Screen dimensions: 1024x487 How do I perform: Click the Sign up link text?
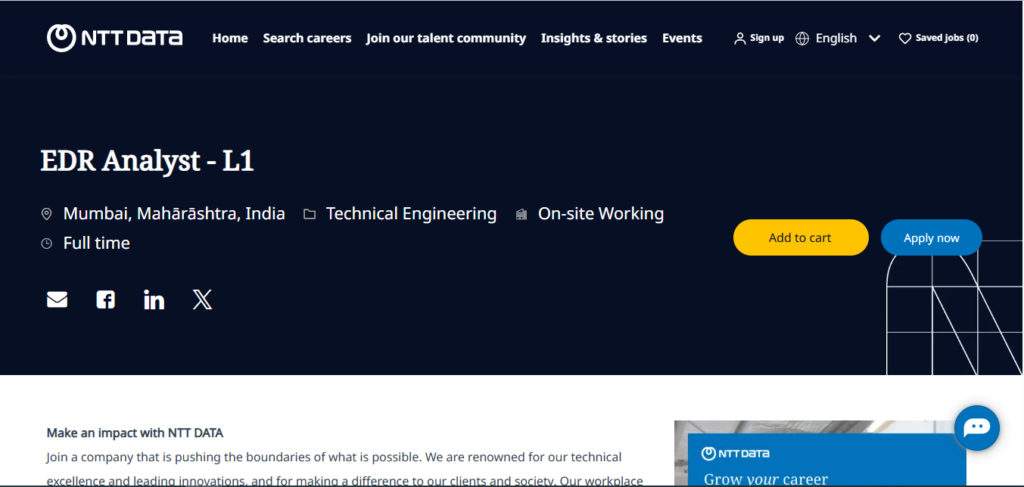(767, 38)
